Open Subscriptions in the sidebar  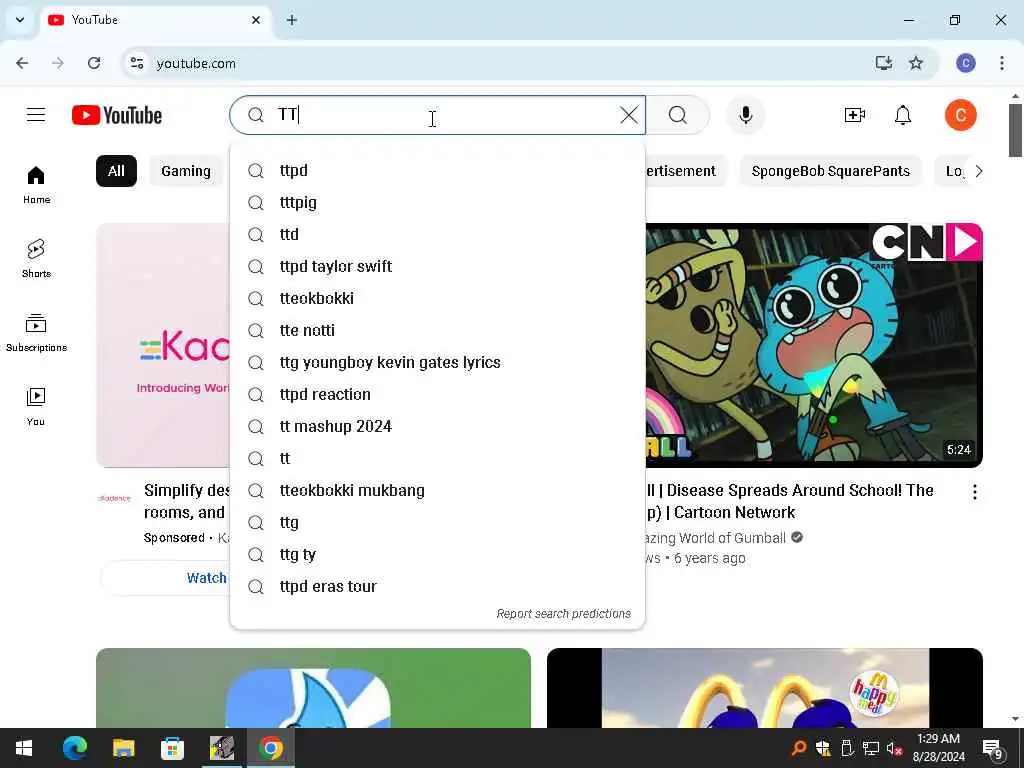[36, 332]
